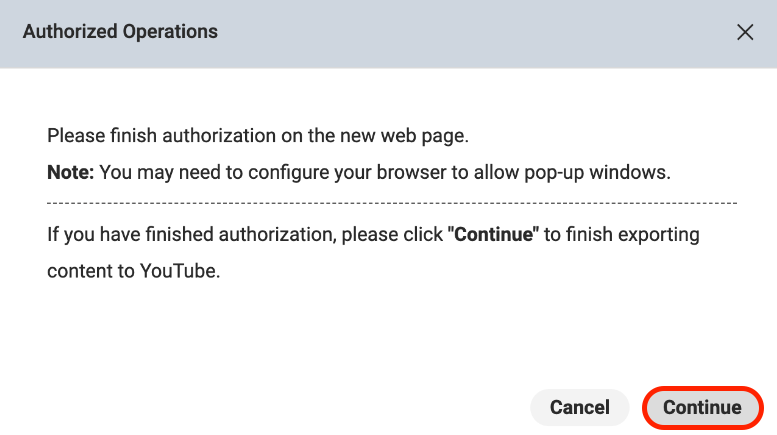This screenshot has width=777, height=435.
Task: Click the word YouTube in the message
Action: click(x=181, y=271)
